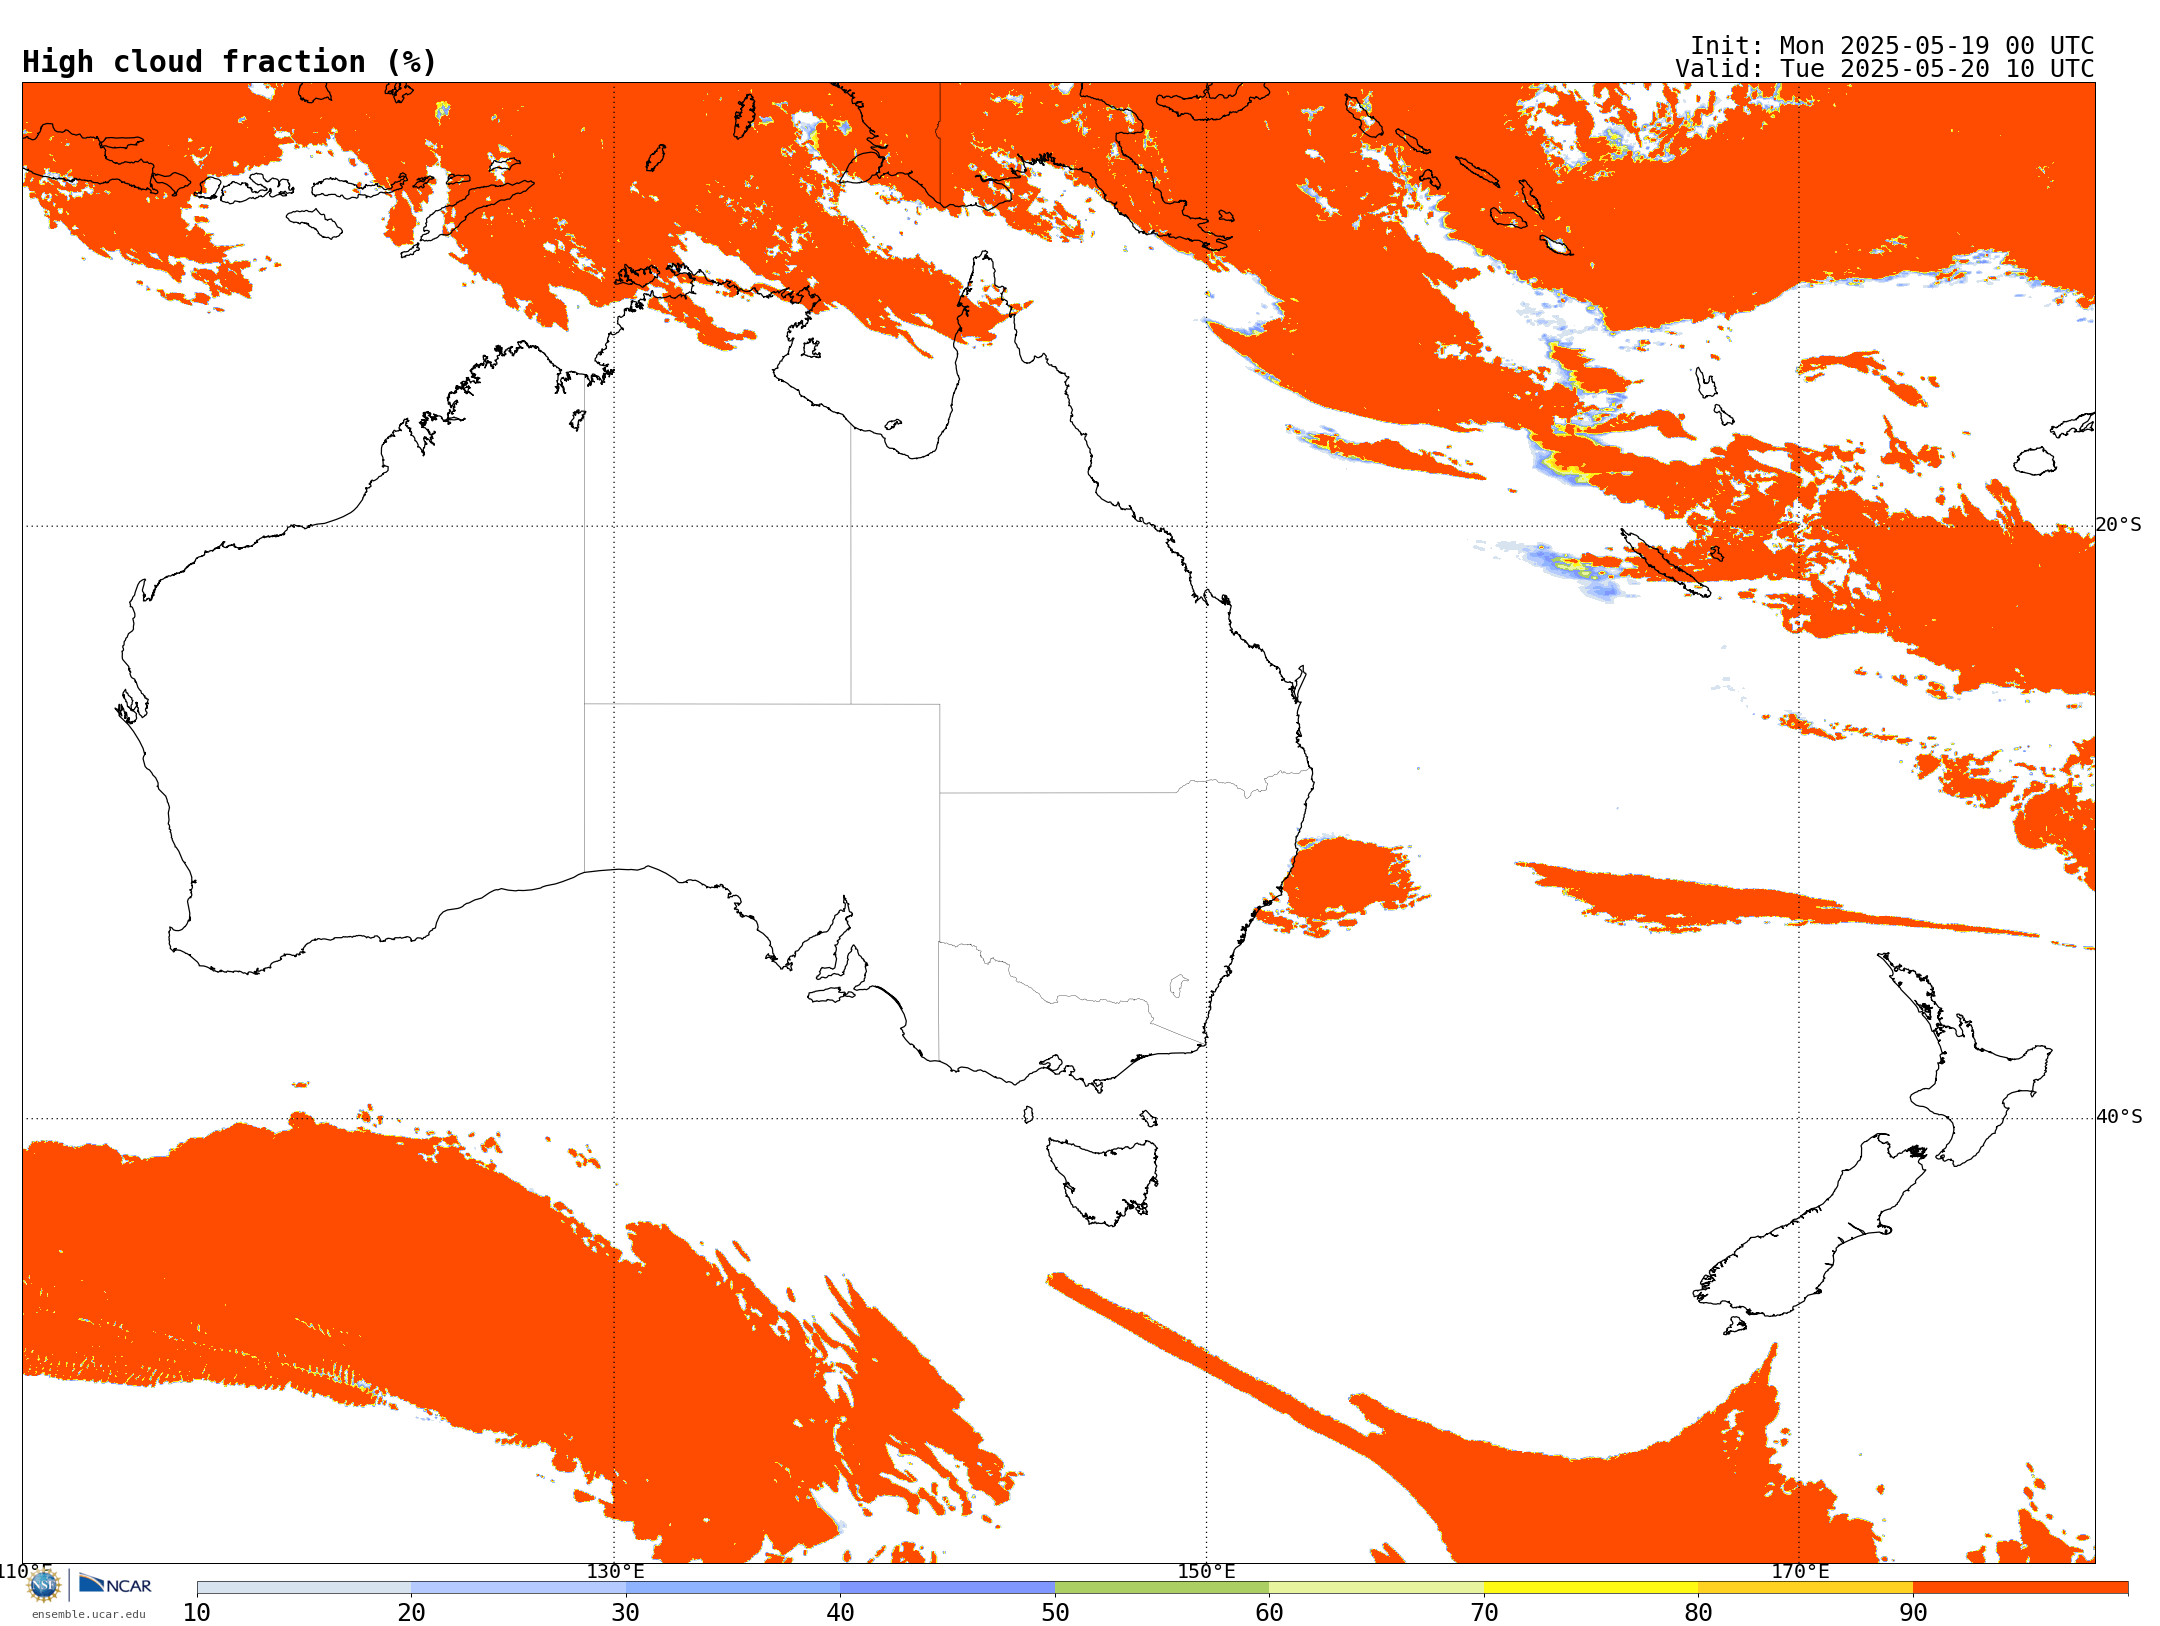Click the colorbar label 60
This screenshot has width=2160, height=1626.
click(x=1269, y=1612)
